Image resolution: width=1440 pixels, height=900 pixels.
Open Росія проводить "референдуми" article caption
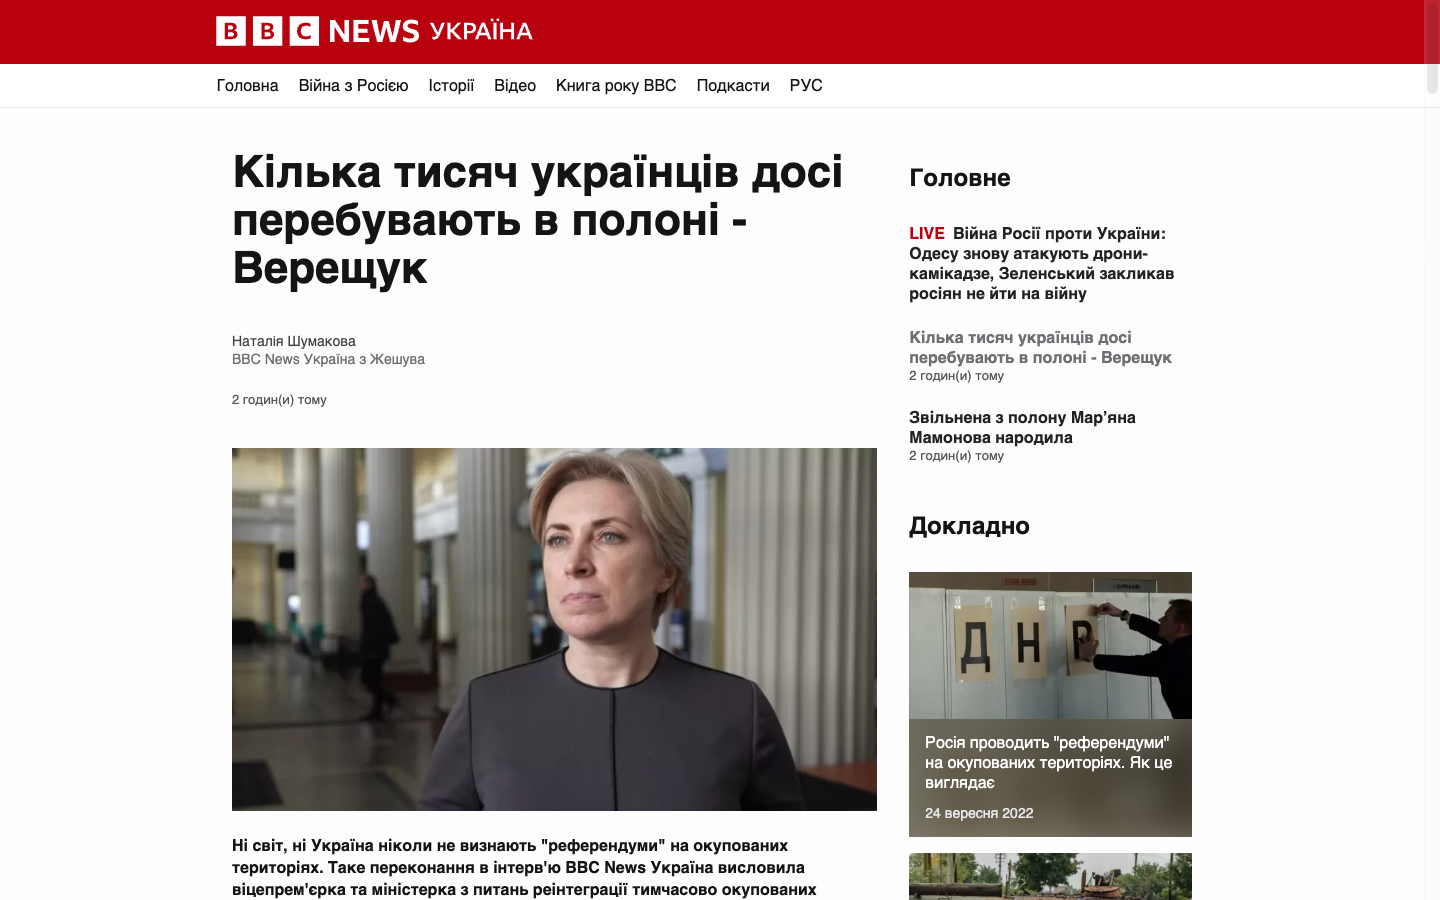[1048, 762]
